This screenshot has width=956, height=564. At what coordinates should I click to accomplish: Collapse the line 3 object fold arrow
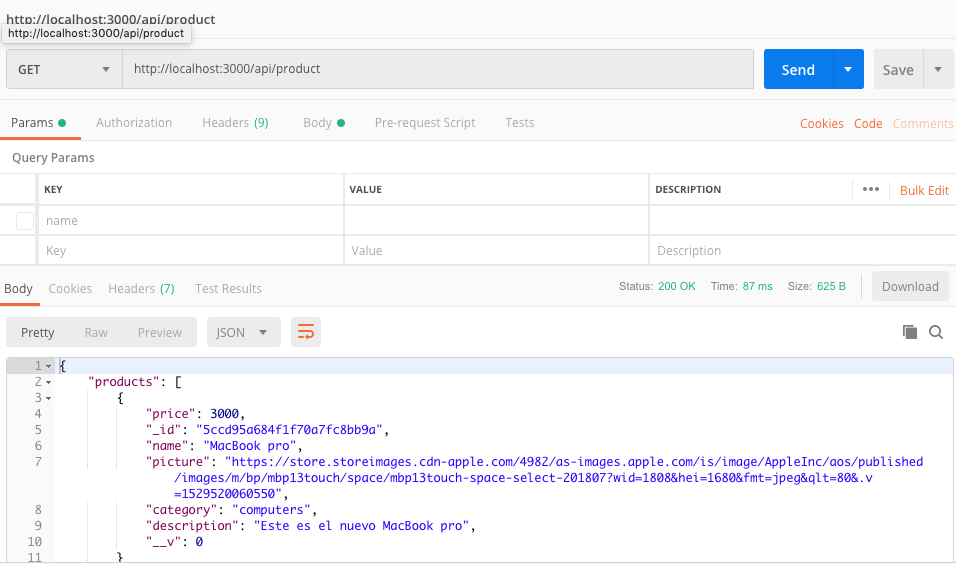pos(48,398)
